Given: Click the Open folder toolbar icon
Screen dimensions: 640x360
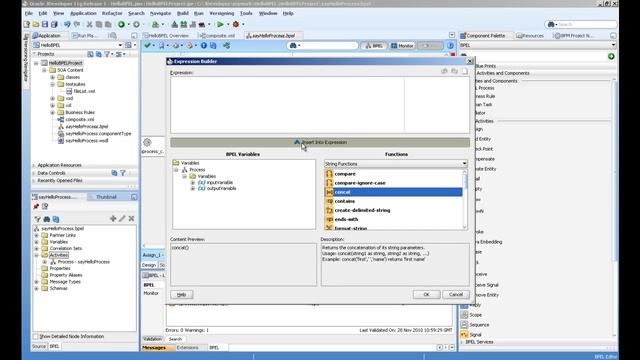Looking at the screenshot, I should pyautogui.click(x=36, y=24).
